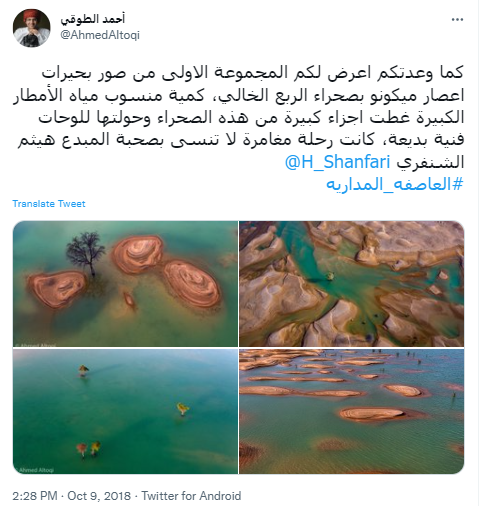Open photo of many sand mounds in water
Image resolution: width=483 pixels, height=506 pixels.
pos(352,411)
